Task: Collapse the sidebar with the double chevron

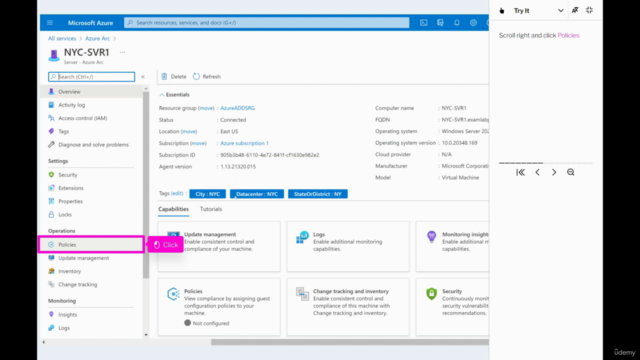Action: tap(143, 77)
